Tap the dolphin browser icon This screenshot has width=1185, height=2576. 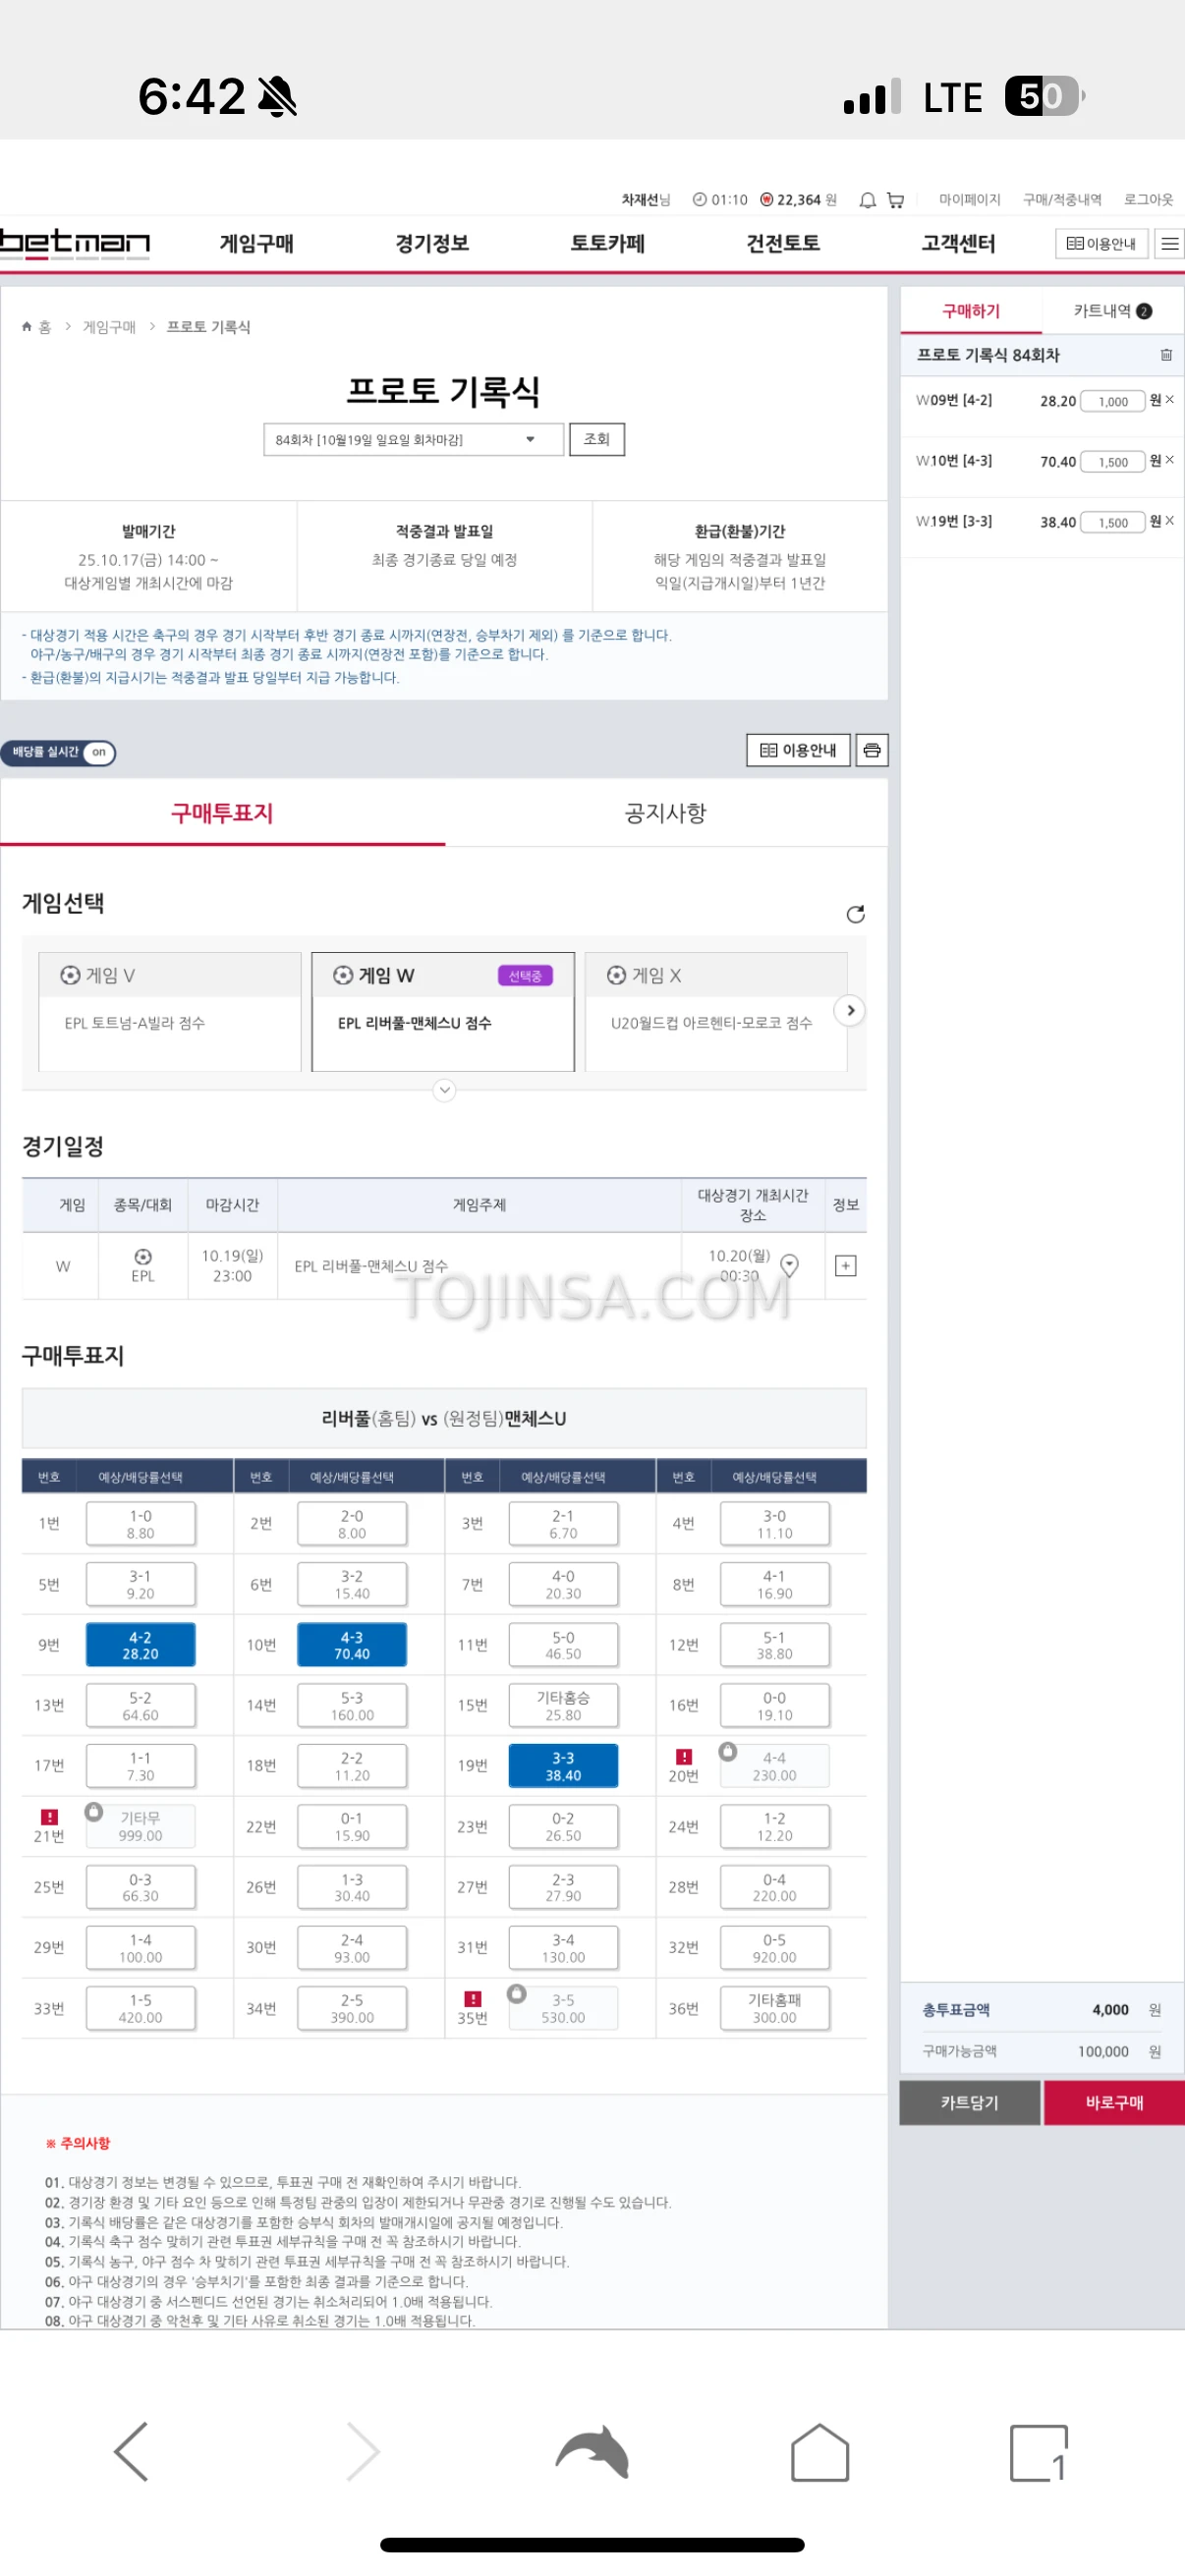[x=592, y=2452]
